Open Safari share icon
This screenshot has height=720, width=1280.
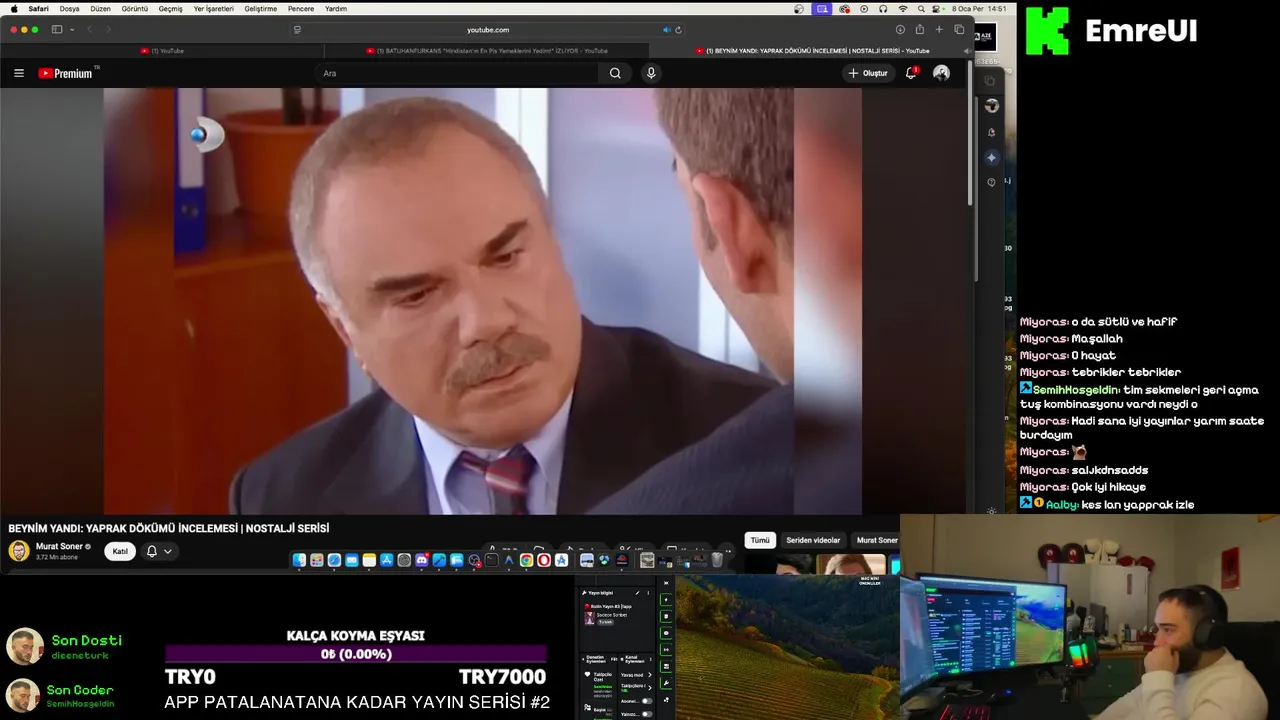(920, 30)
